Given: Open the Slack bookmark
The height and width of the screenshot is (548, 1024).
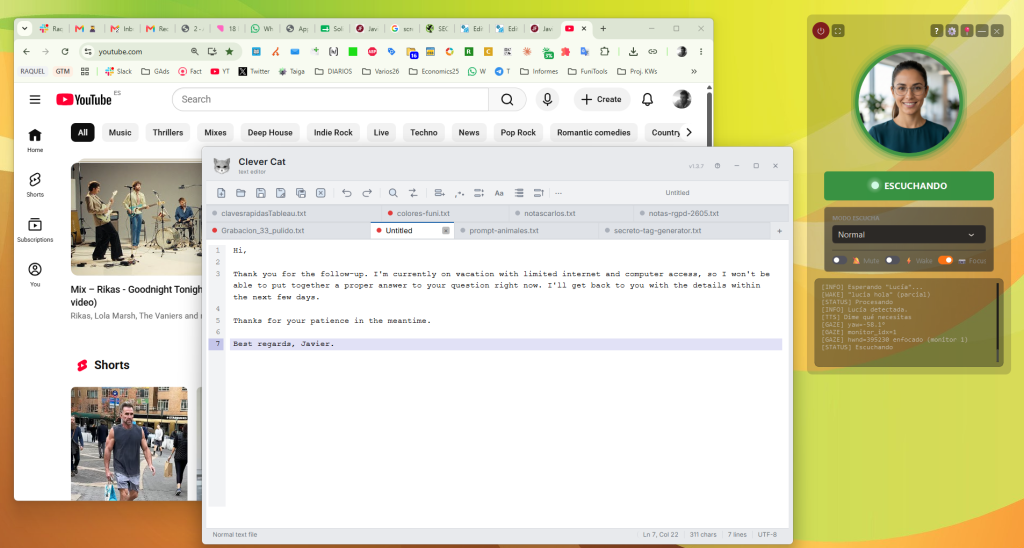Looking at the screenshot, I should tap(118, 71).
